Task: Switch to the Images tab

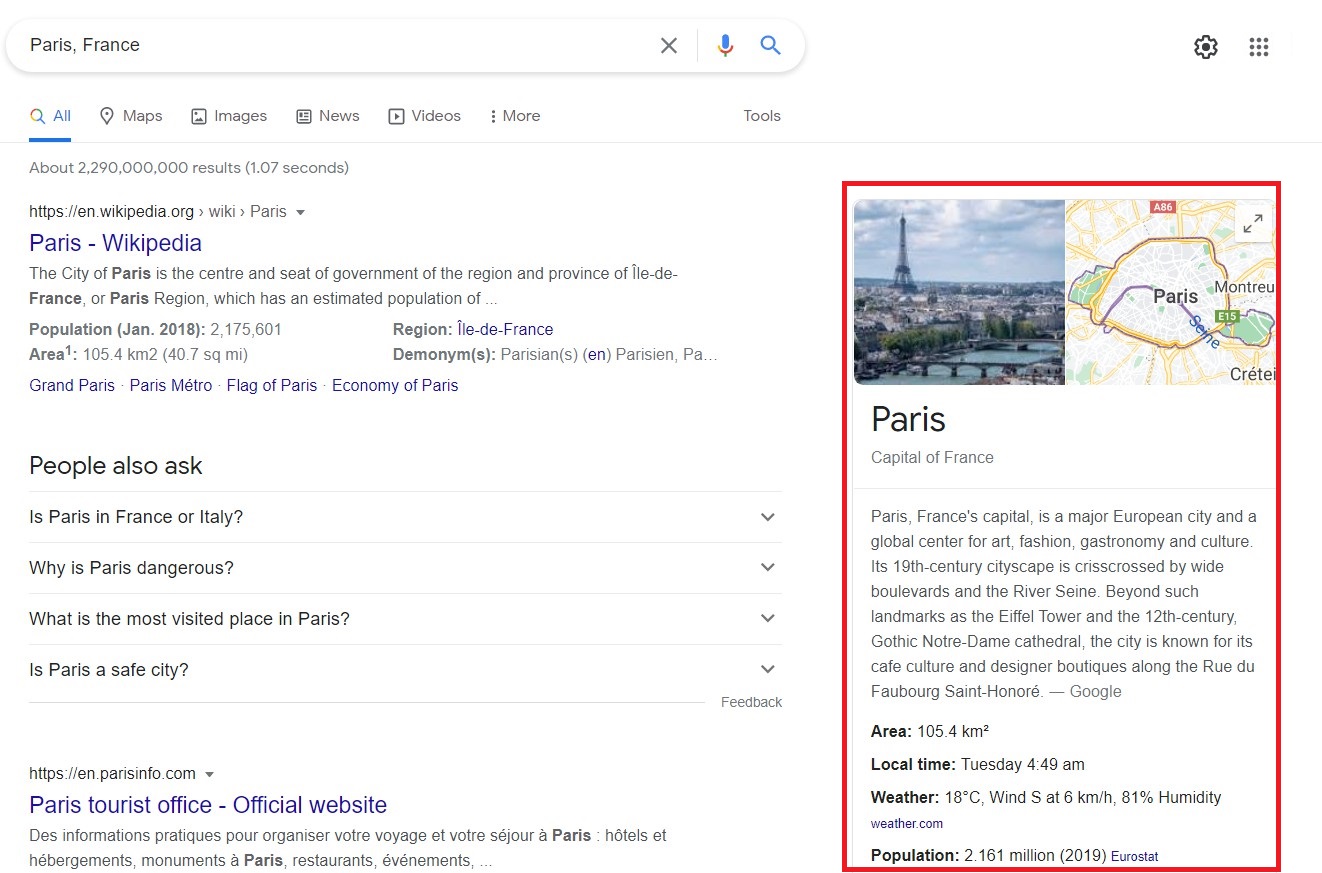Action: 229,116
